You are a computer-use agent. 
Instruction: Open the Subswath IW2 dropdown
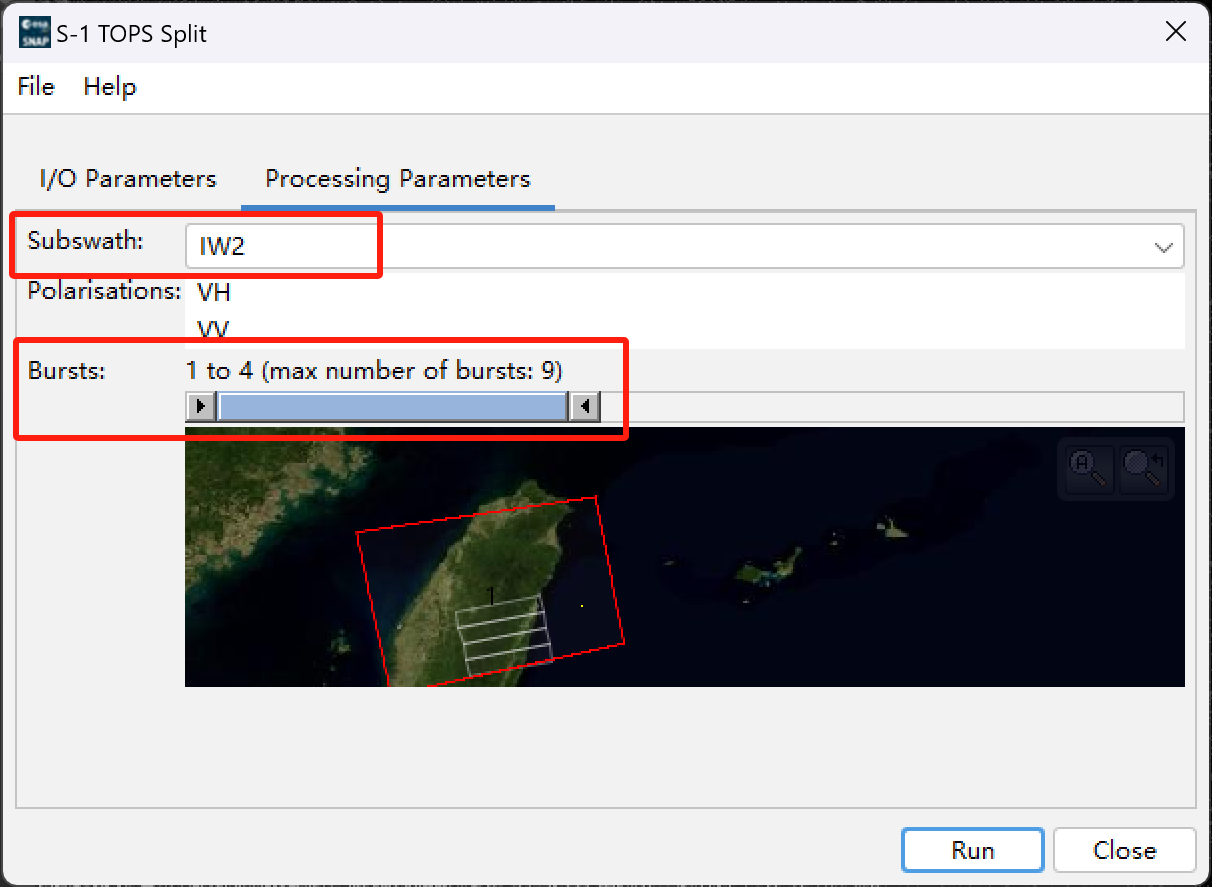tap(684, 247)
